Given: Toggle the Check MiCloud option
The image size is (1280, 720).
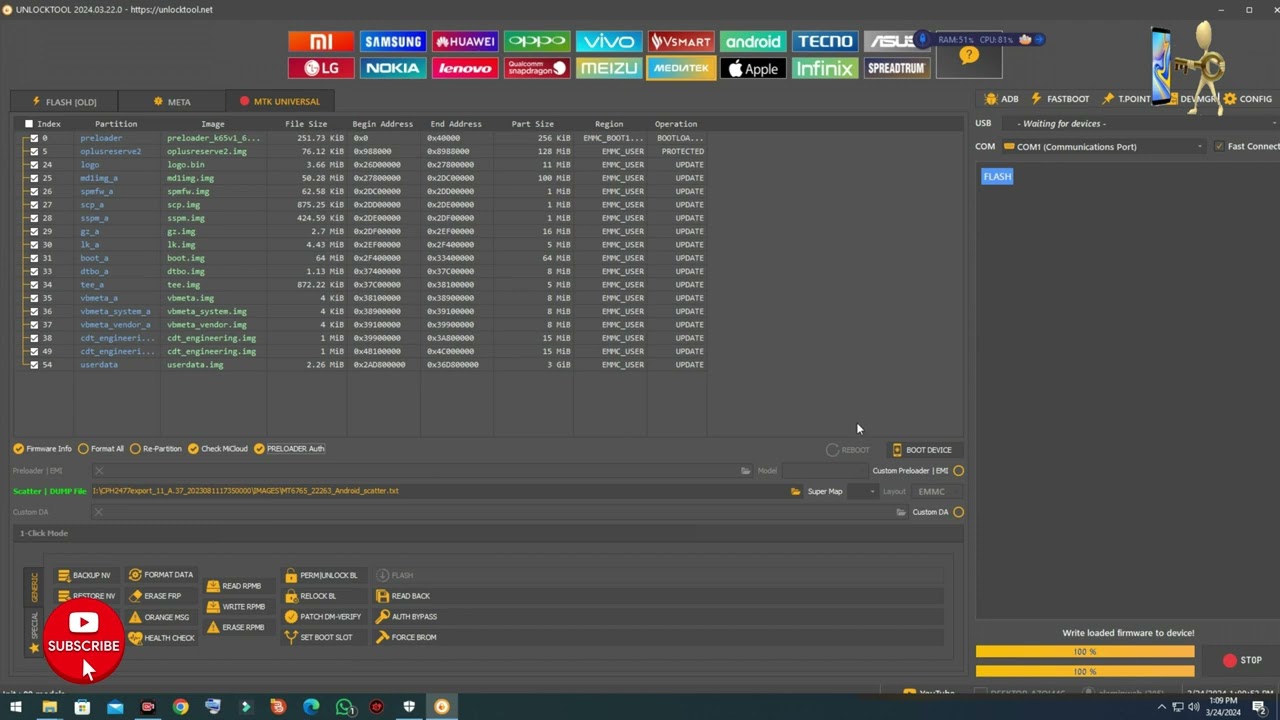Looking at the screenshot, I should [x=218, y=449].
